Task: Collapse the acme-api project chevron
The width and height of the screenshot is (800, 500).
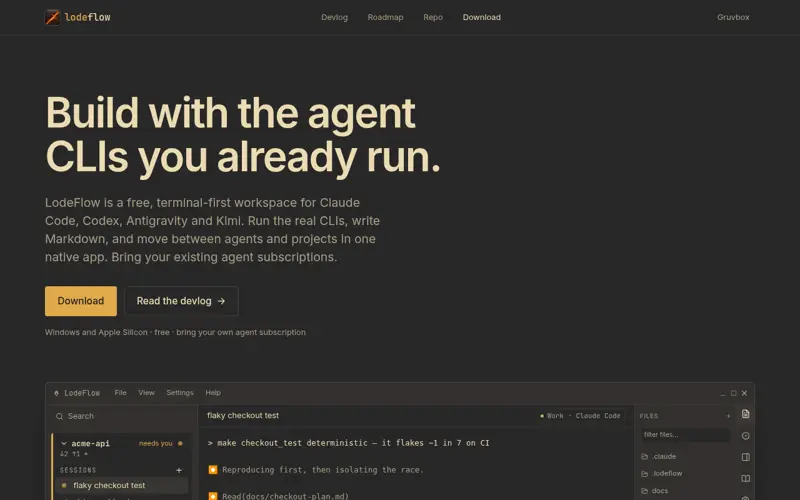Action: [64, 443]
